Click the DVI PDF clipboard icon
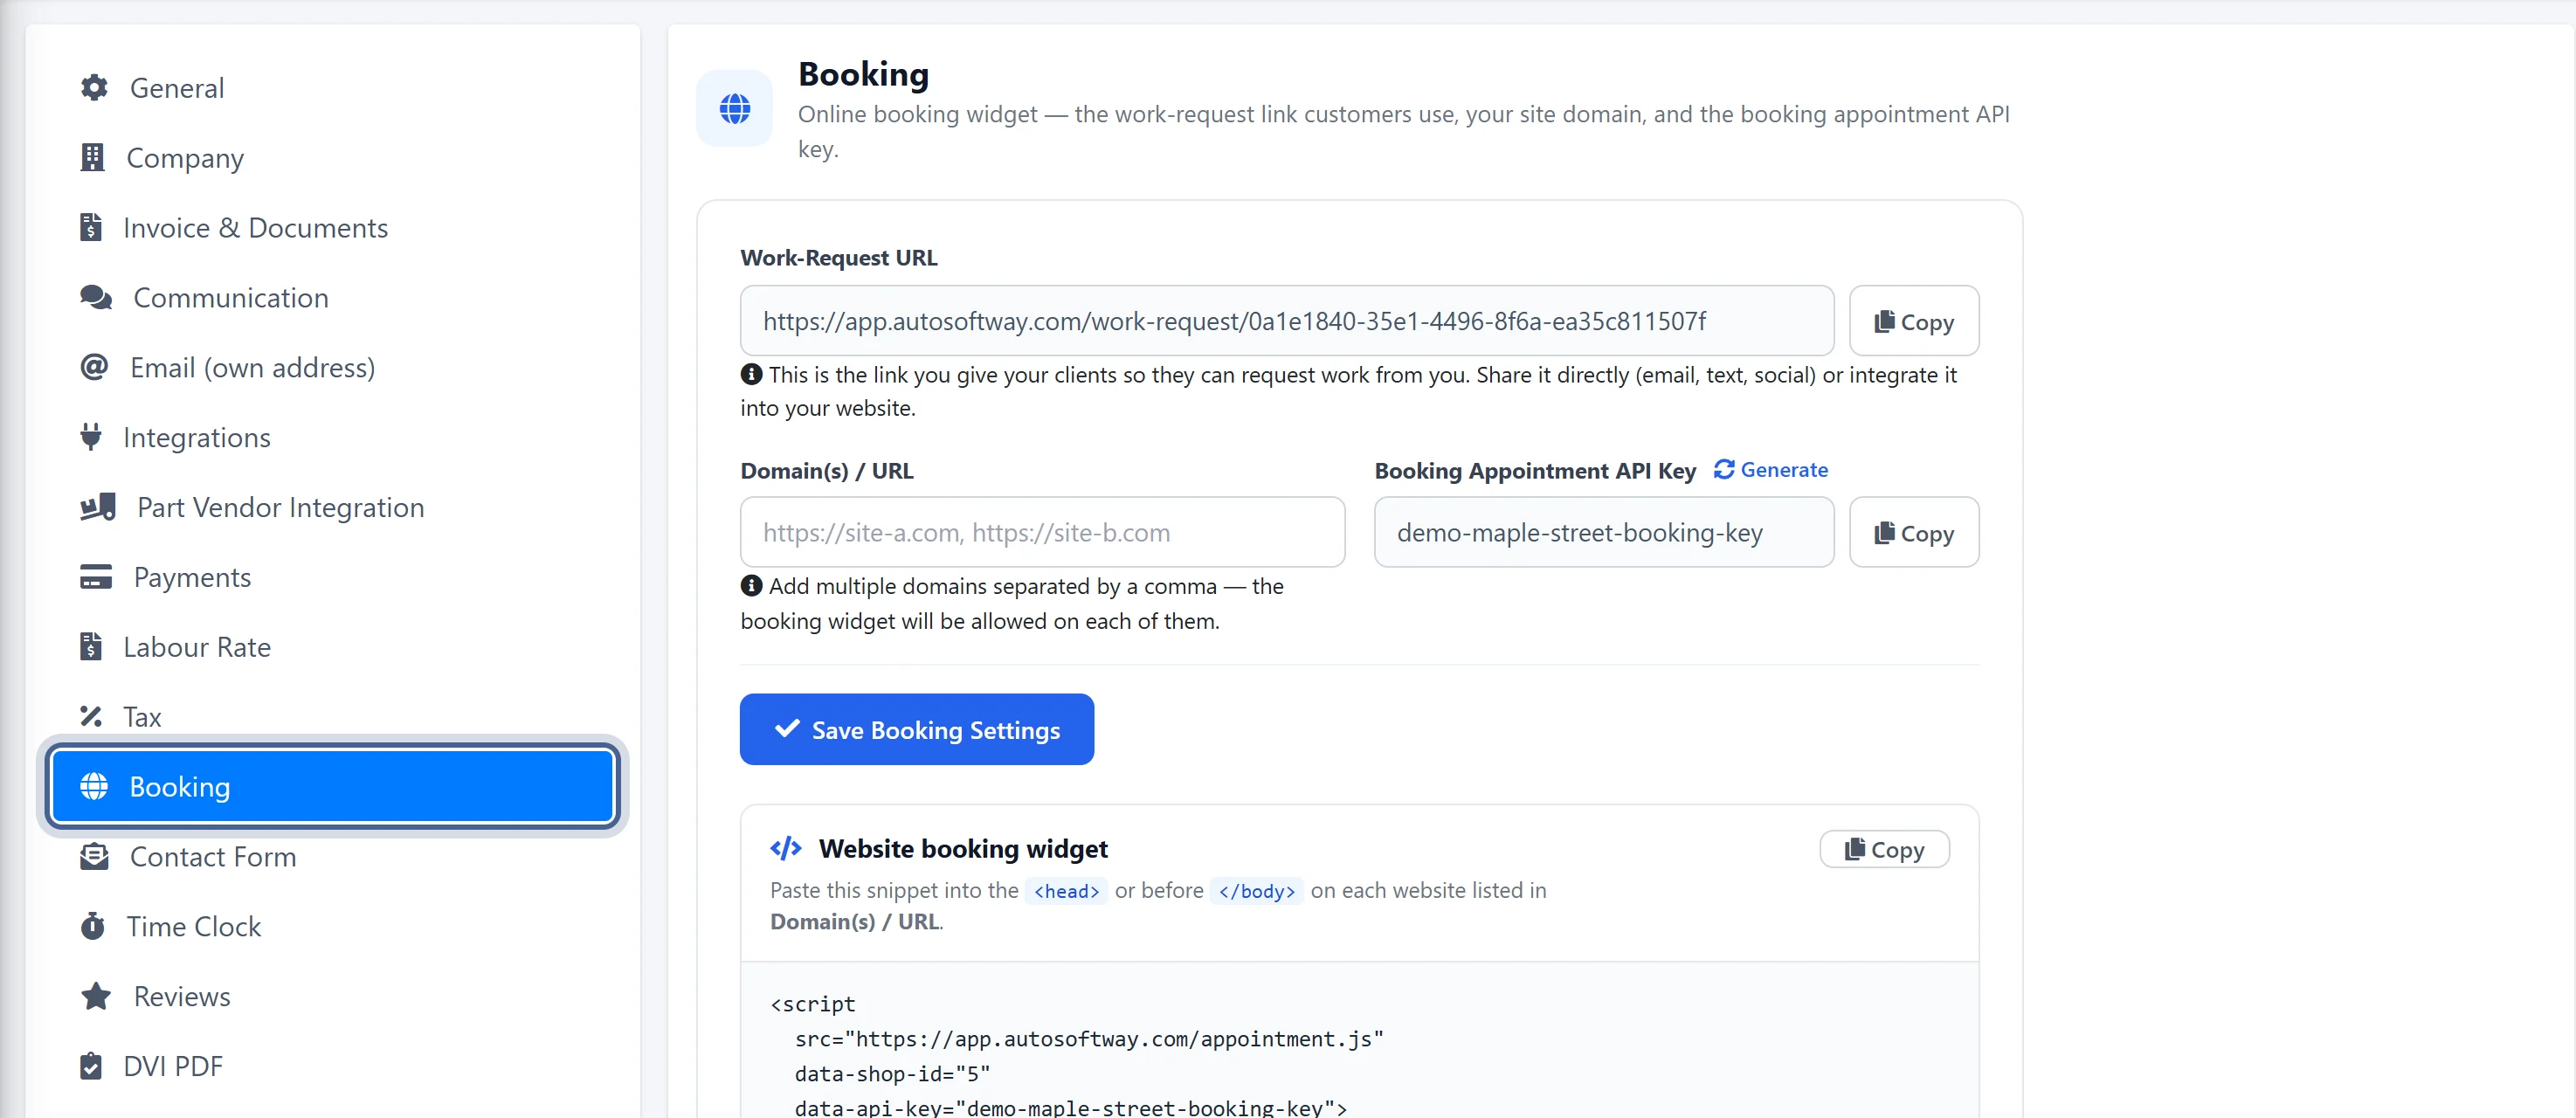The height and width of the screenshot is (1118, 2576). click(x=91, y=1066)
